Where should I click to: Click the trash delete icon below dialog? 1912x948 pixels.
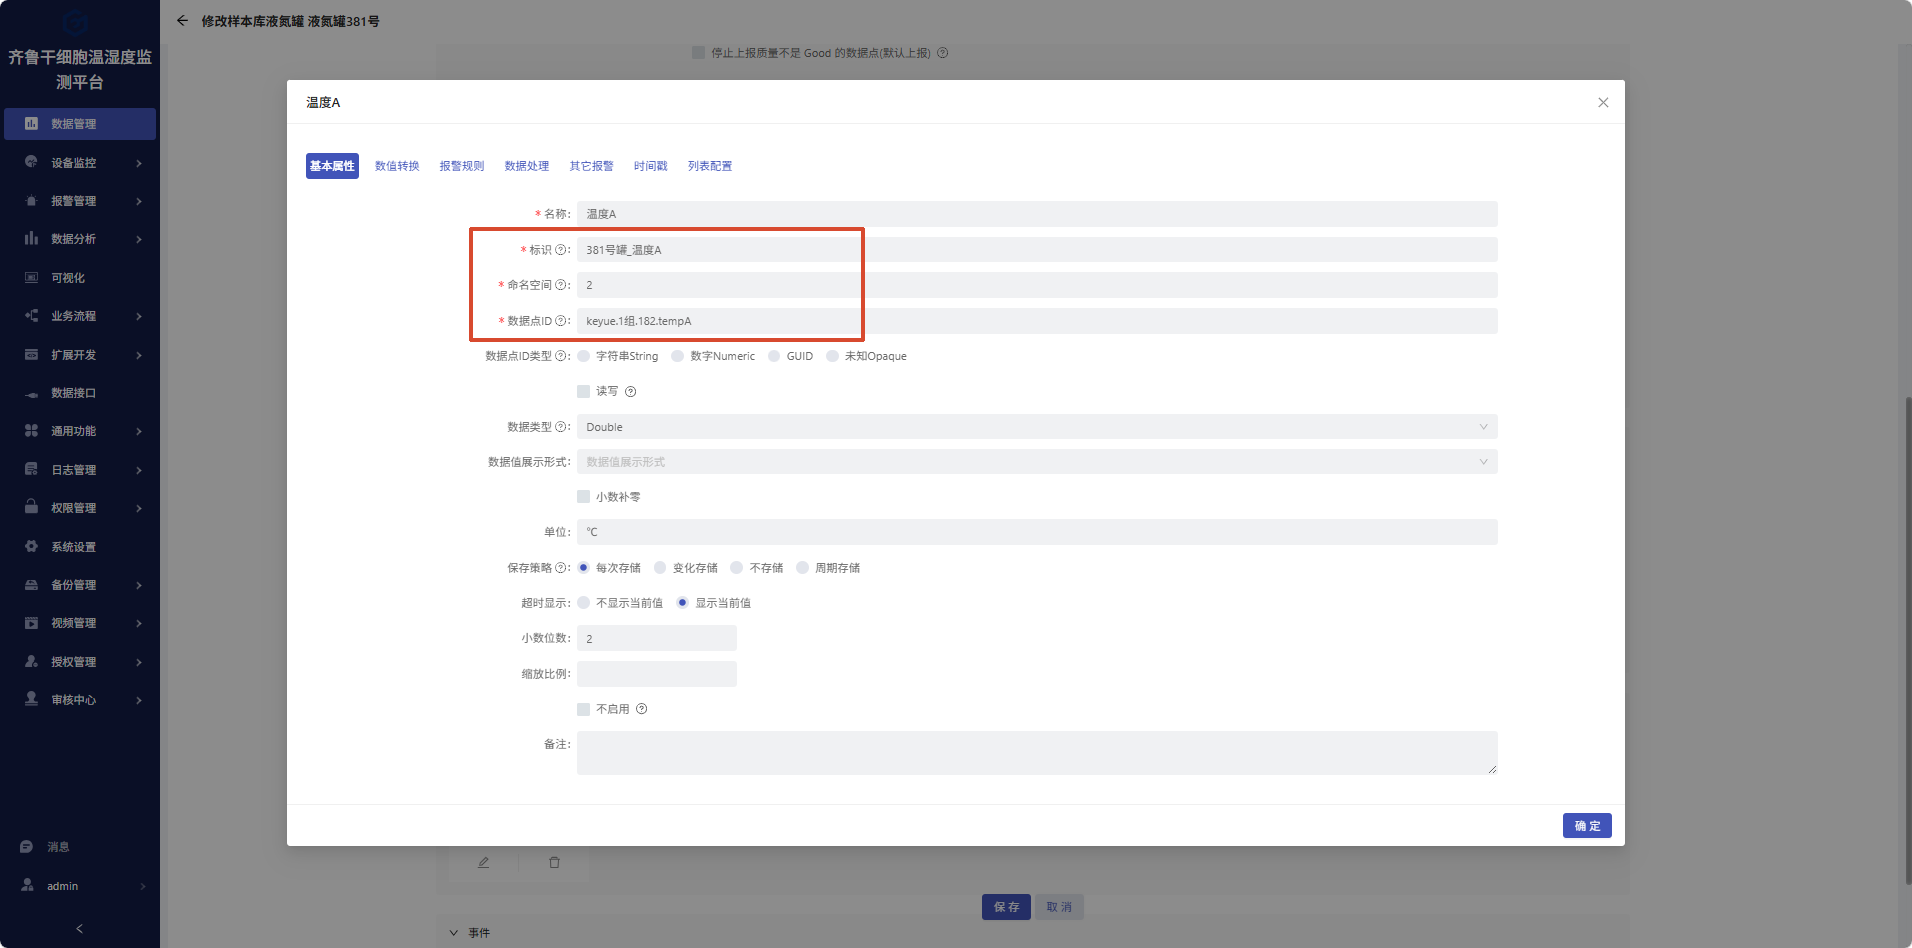[x=554, y=862]
